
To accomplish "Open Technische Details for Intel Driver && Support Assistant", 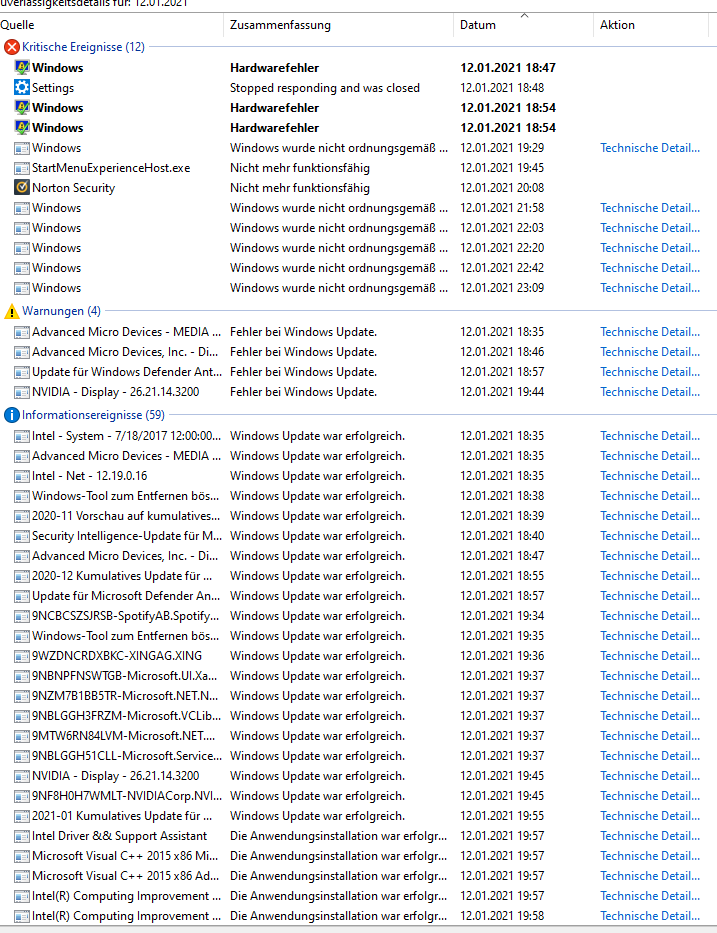I will coord(650,837).
